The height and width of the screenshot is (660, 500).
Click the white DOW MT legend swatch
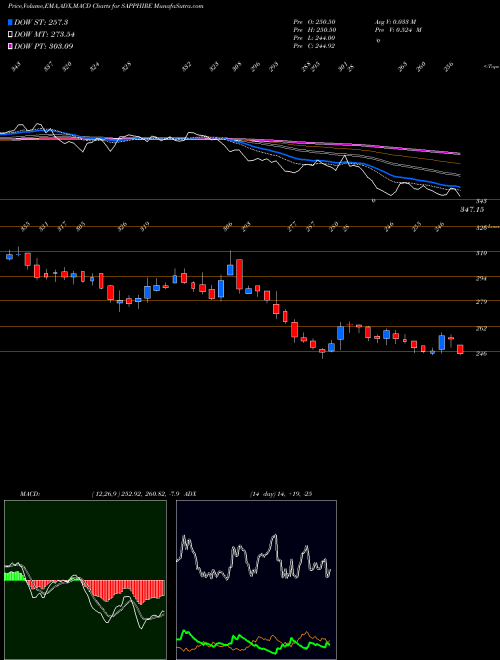[x=10, y=34]
